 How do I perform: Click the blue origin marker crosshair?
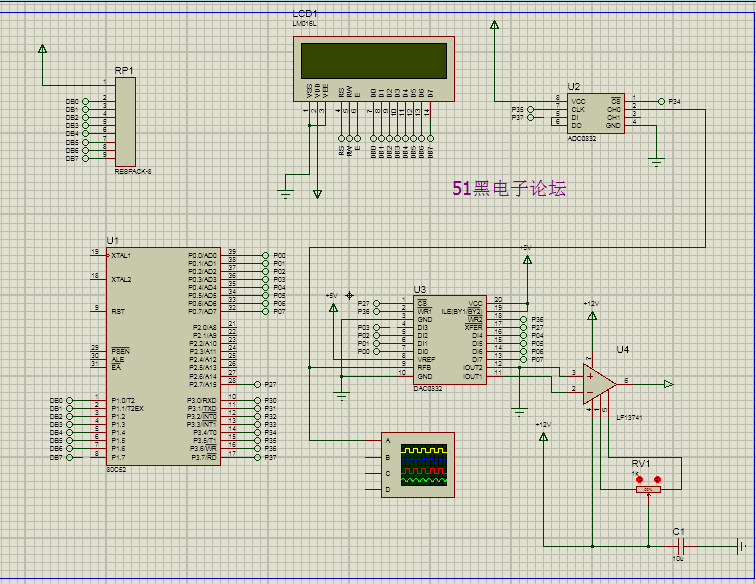(350, 296)
